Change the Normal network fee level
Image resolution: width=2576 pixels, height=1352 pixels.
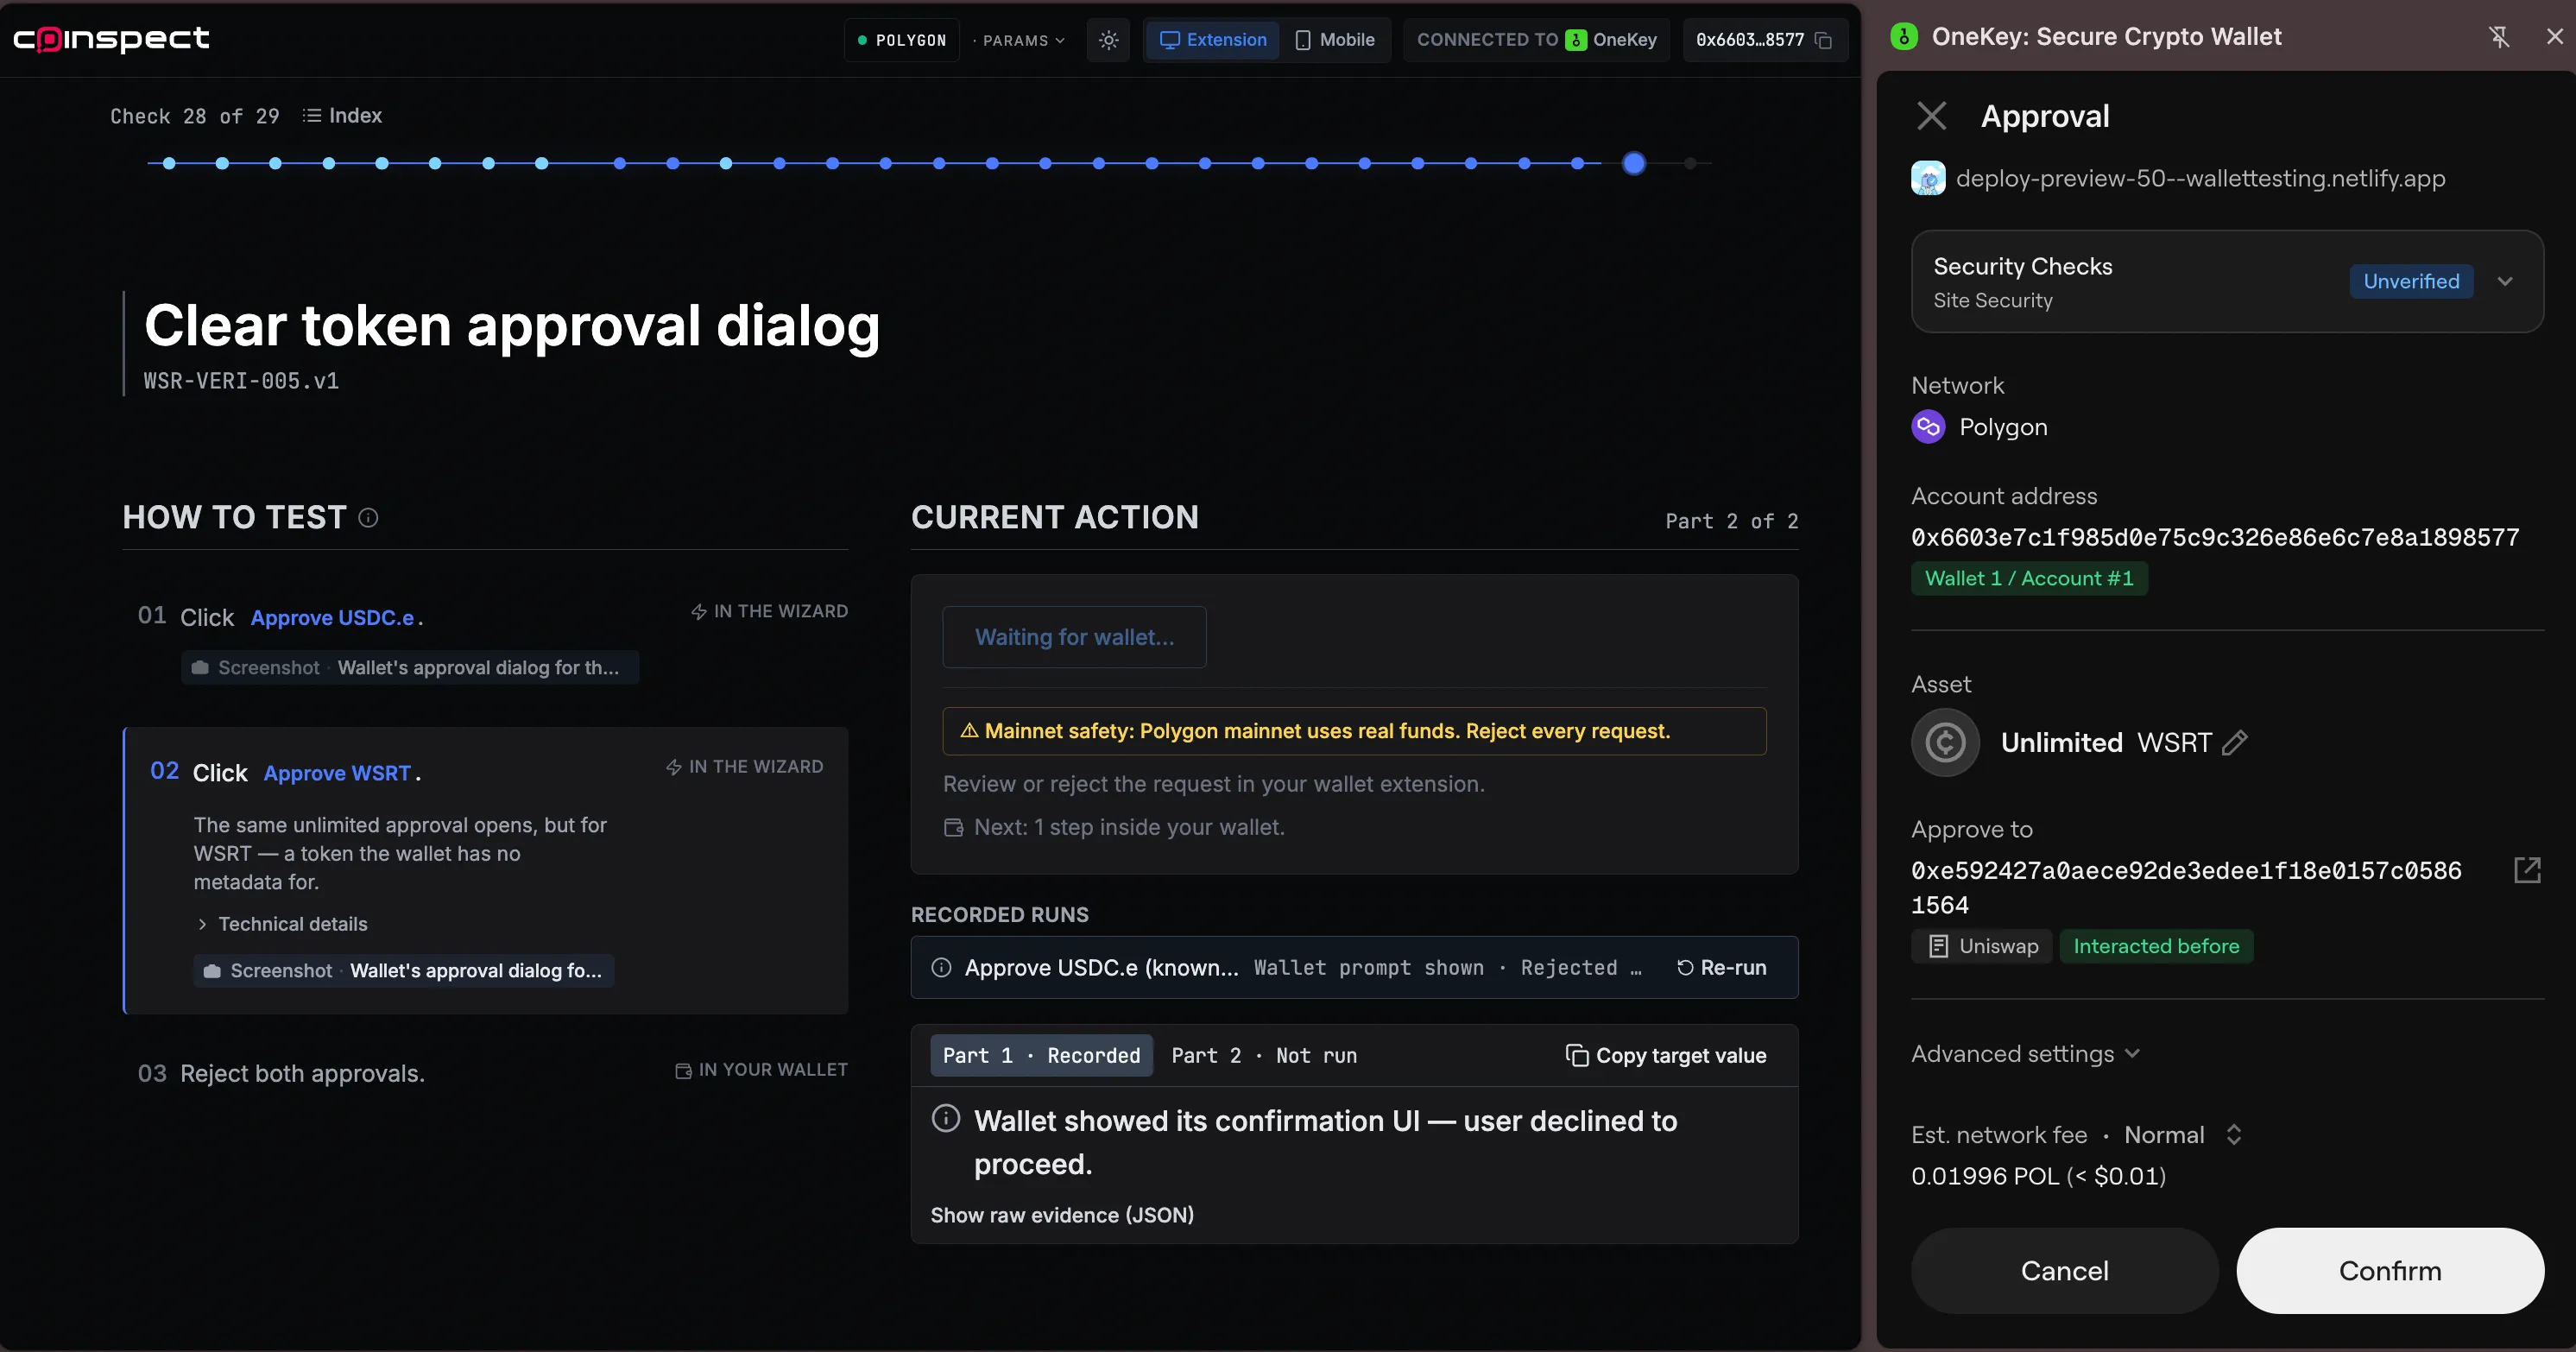(x=2183, y=1135)
